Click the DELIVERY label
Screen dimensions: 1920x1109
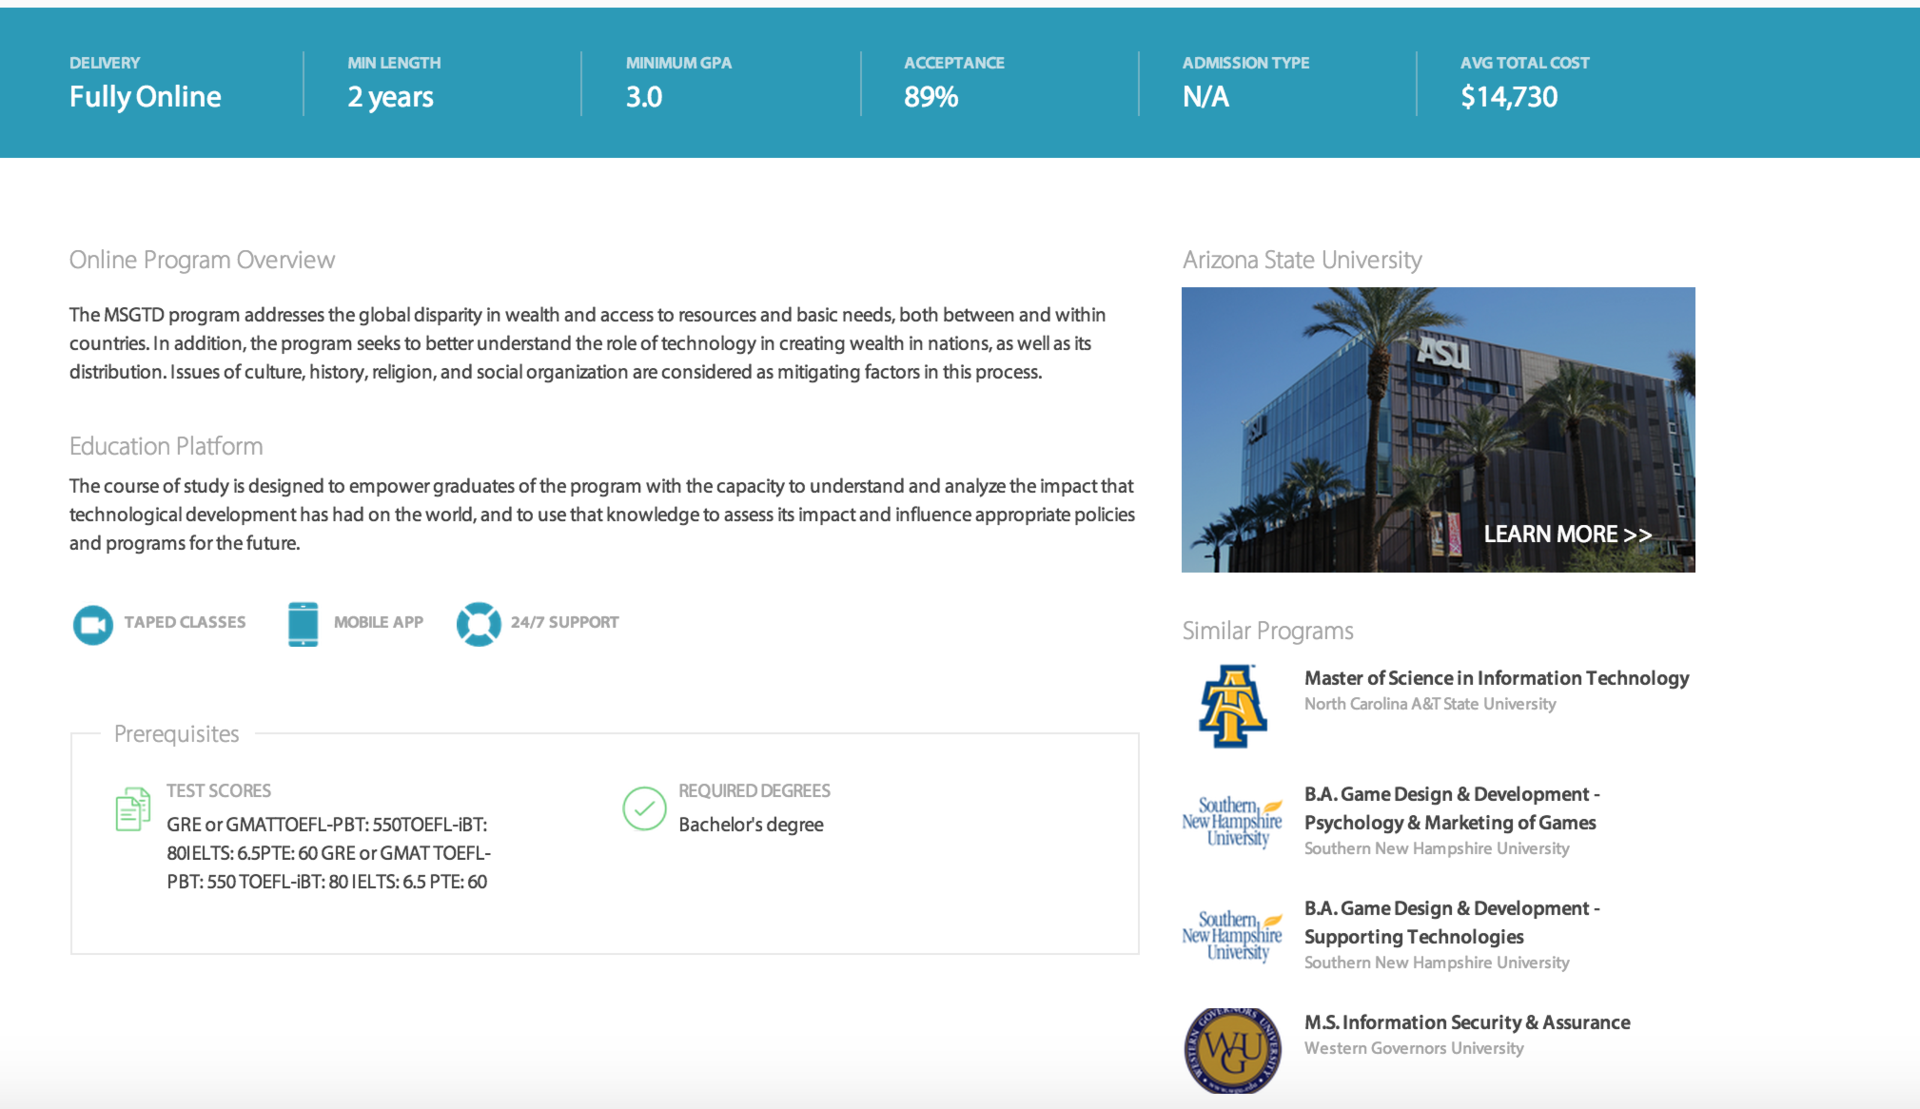pos(105,63)
